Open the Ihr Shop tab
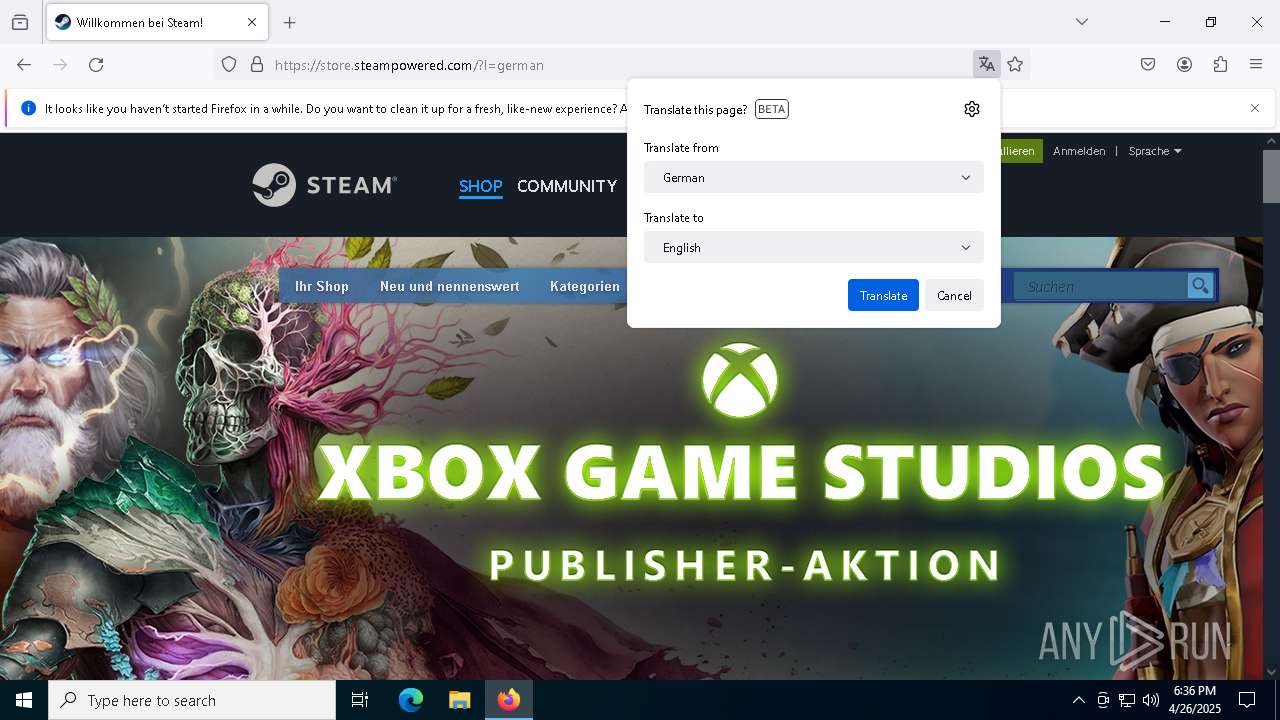1280x720 pixels. [x=322, y=286]
